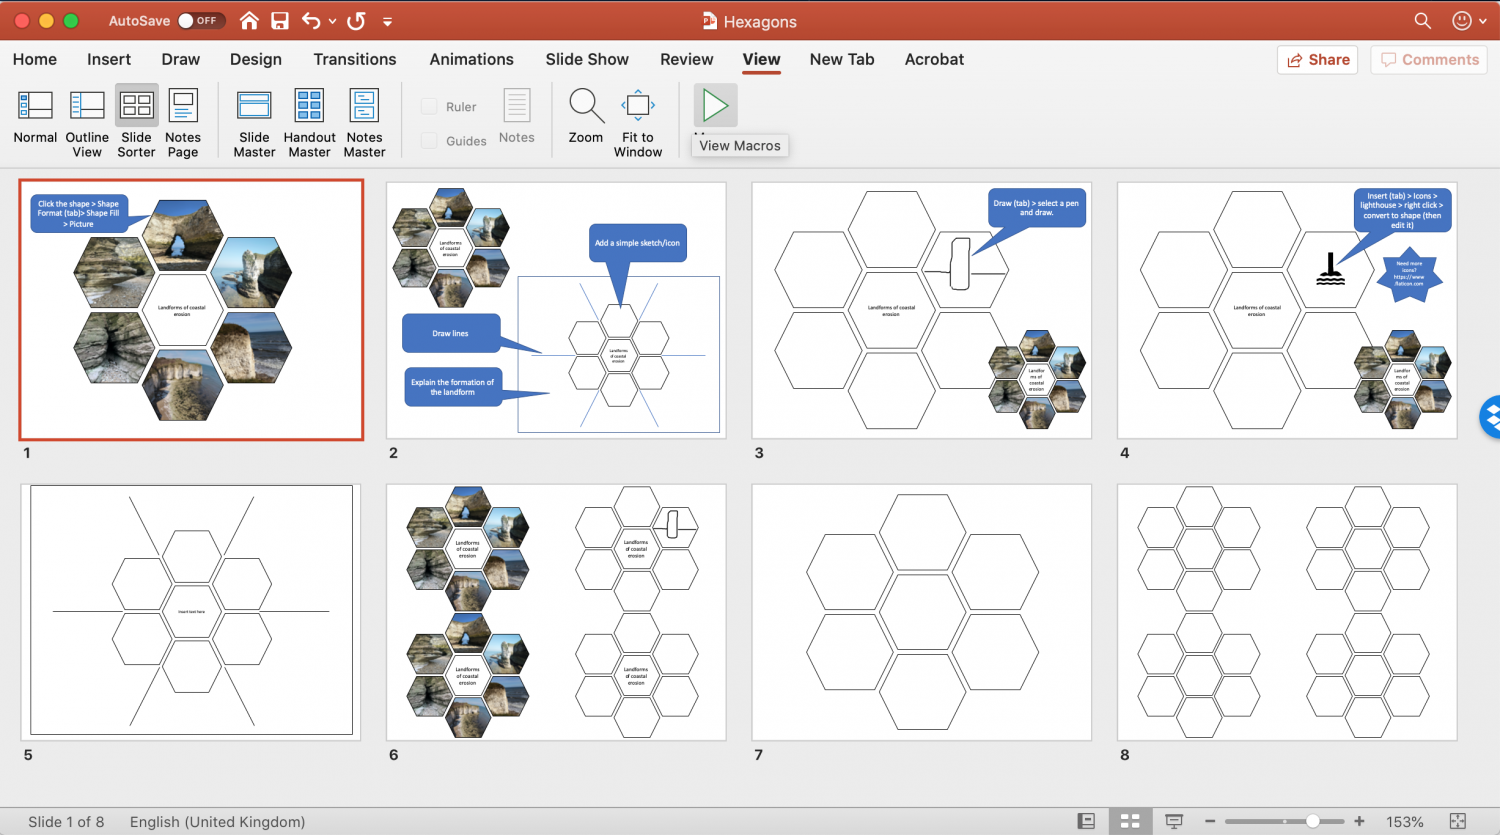Switch to the Animations ribbon tab
Image resolution: width=1500 pixels, height=835 pixels.
click(x=471, y=59)
